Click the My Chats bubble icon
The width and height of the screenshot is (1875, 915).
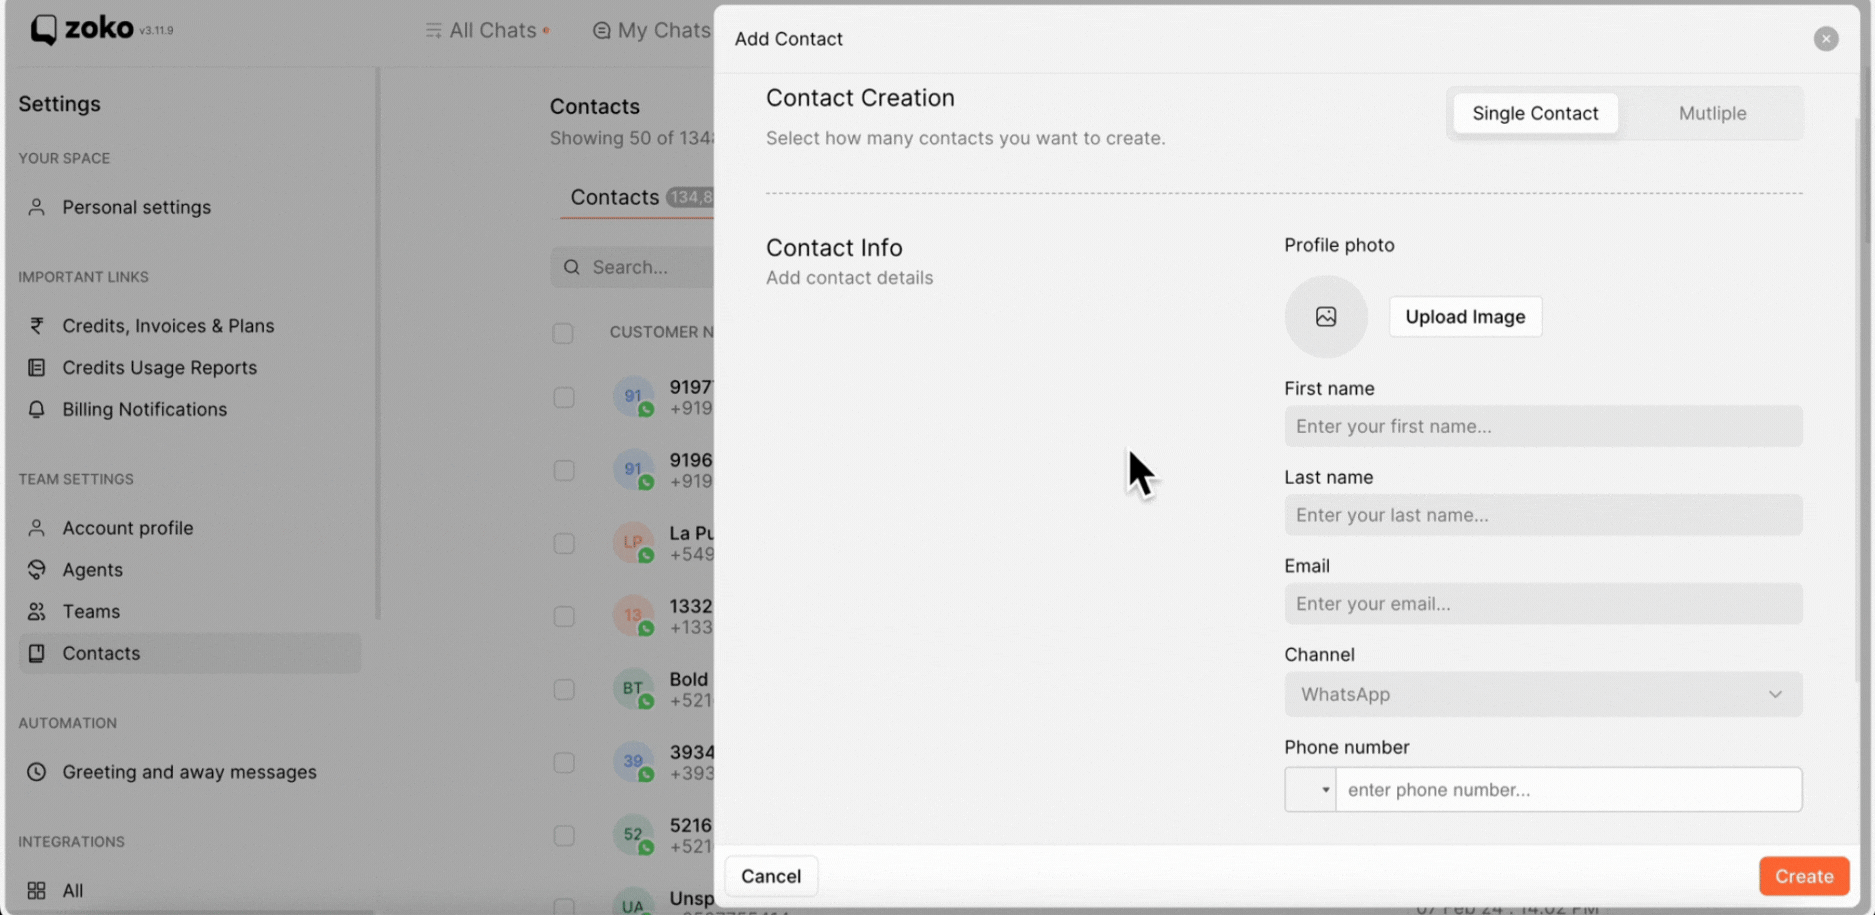[601, 30]
